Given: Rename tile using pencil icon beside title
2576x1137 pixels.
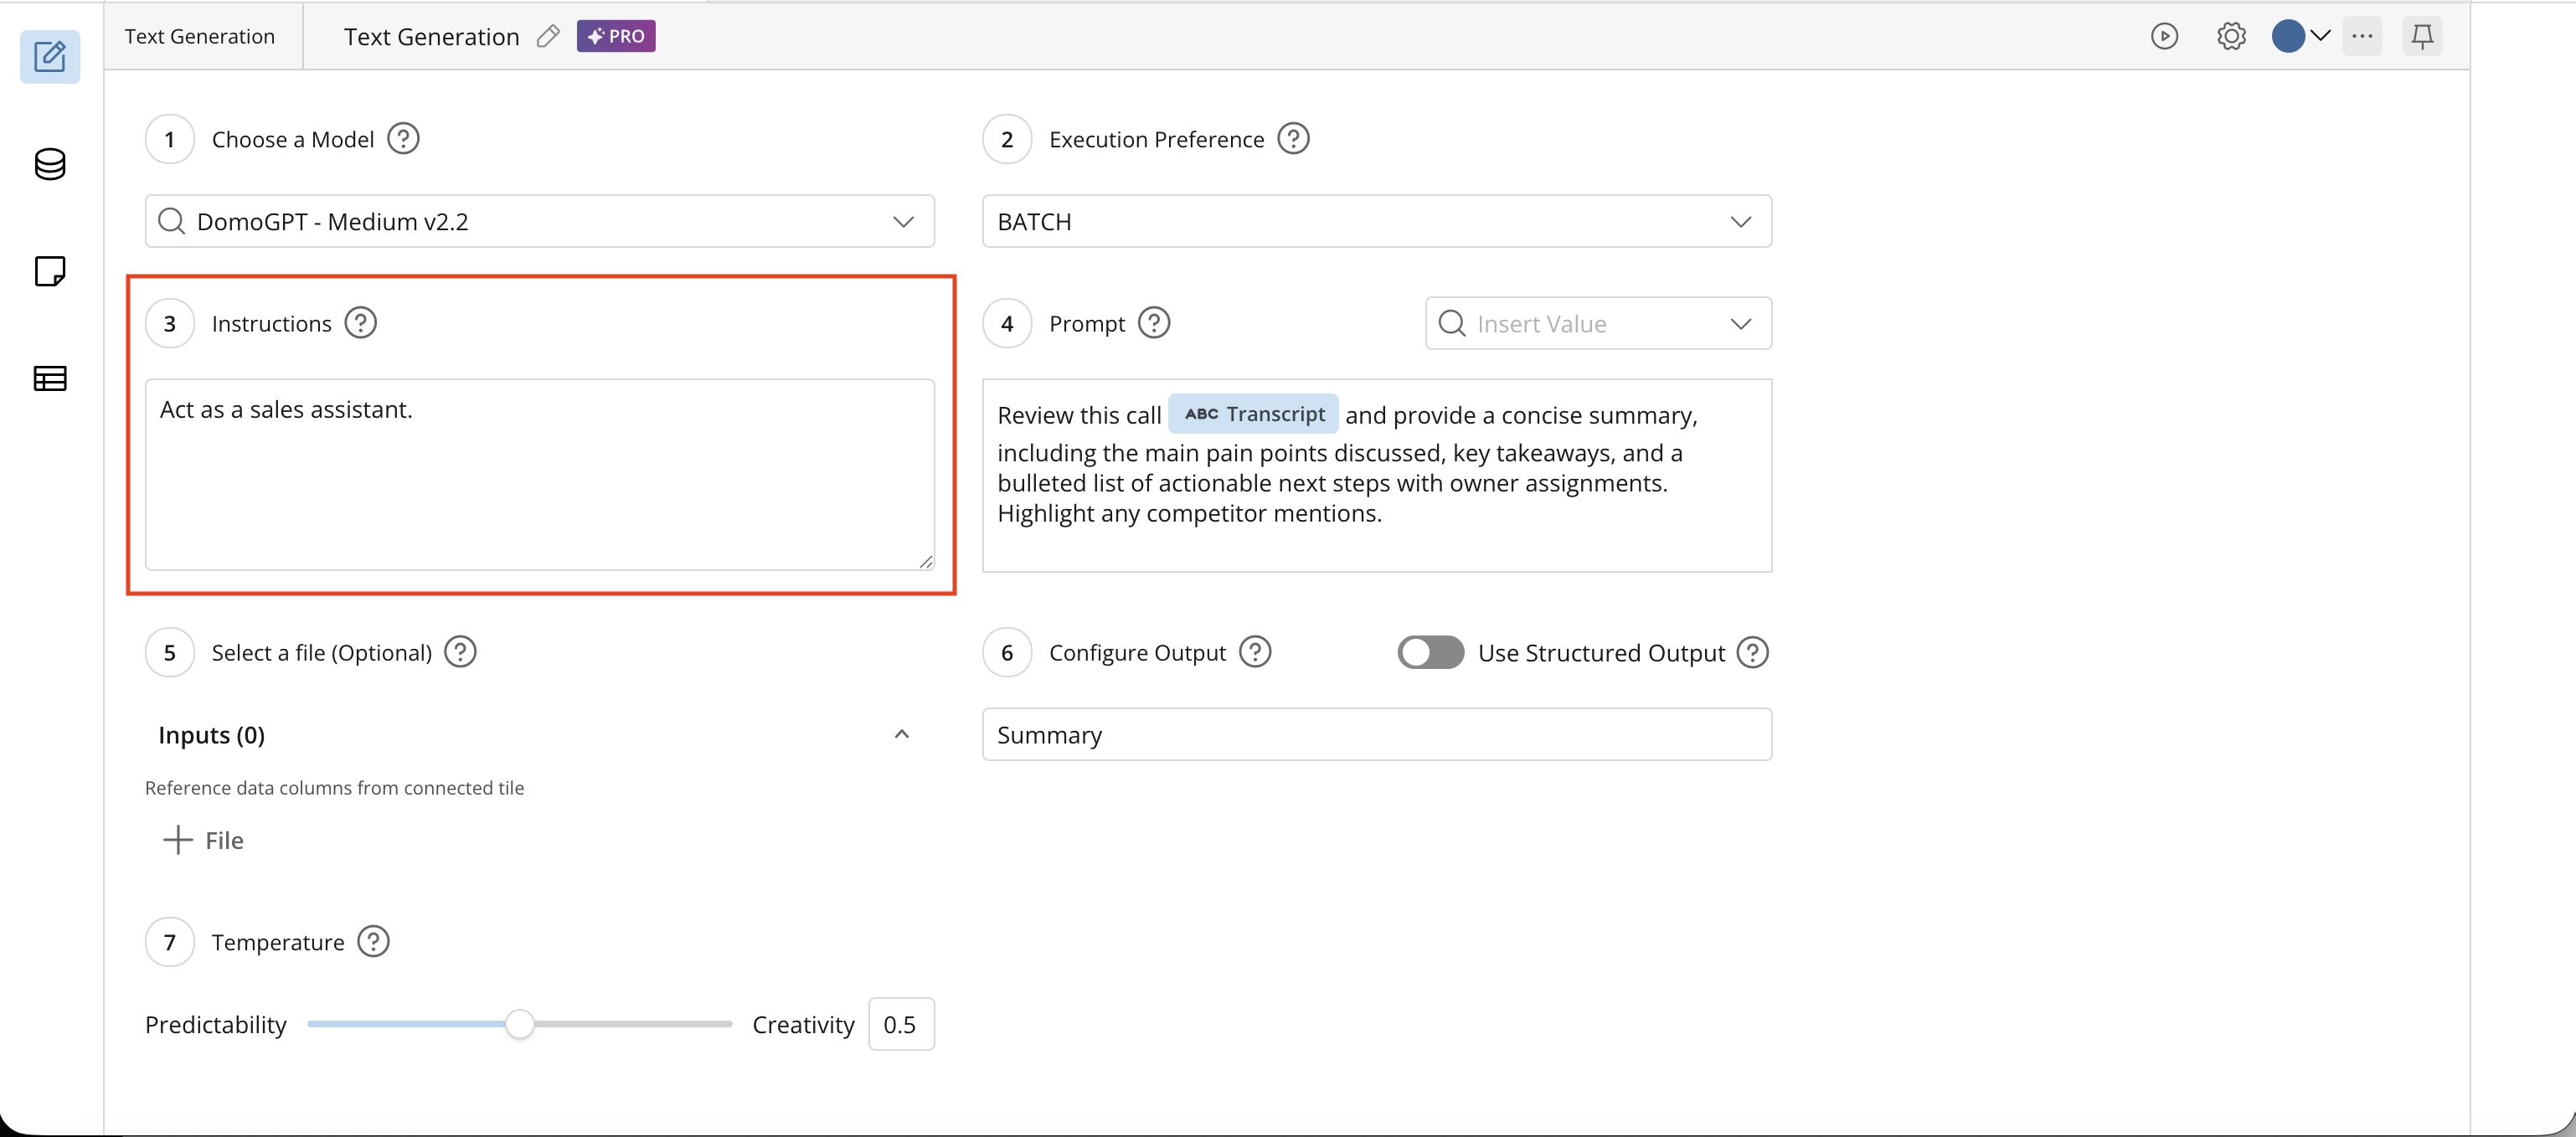Looking at the screenshot, I should 548,36.
